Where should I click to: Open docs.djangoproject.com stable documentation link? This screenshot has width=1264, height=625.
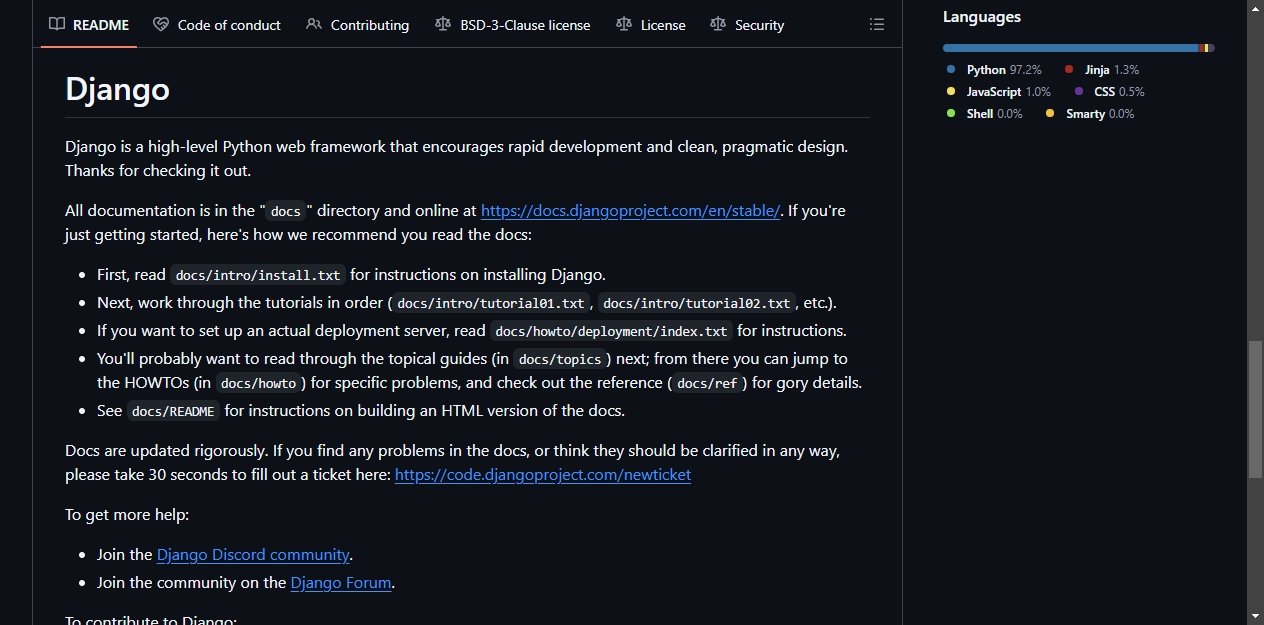(x=630, y=211)
